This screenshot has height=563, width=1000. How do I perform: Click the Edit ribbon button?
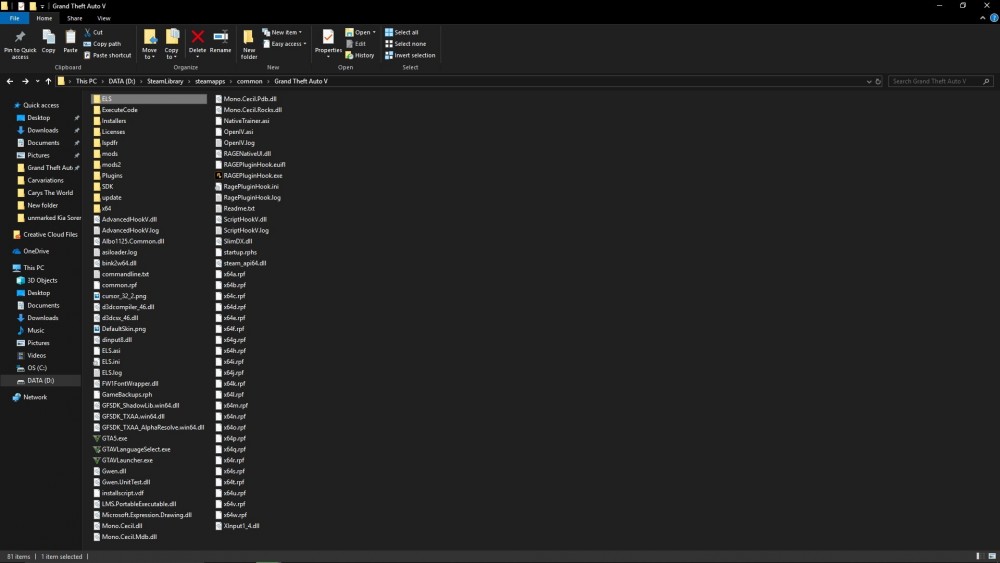tap(356, 44)
